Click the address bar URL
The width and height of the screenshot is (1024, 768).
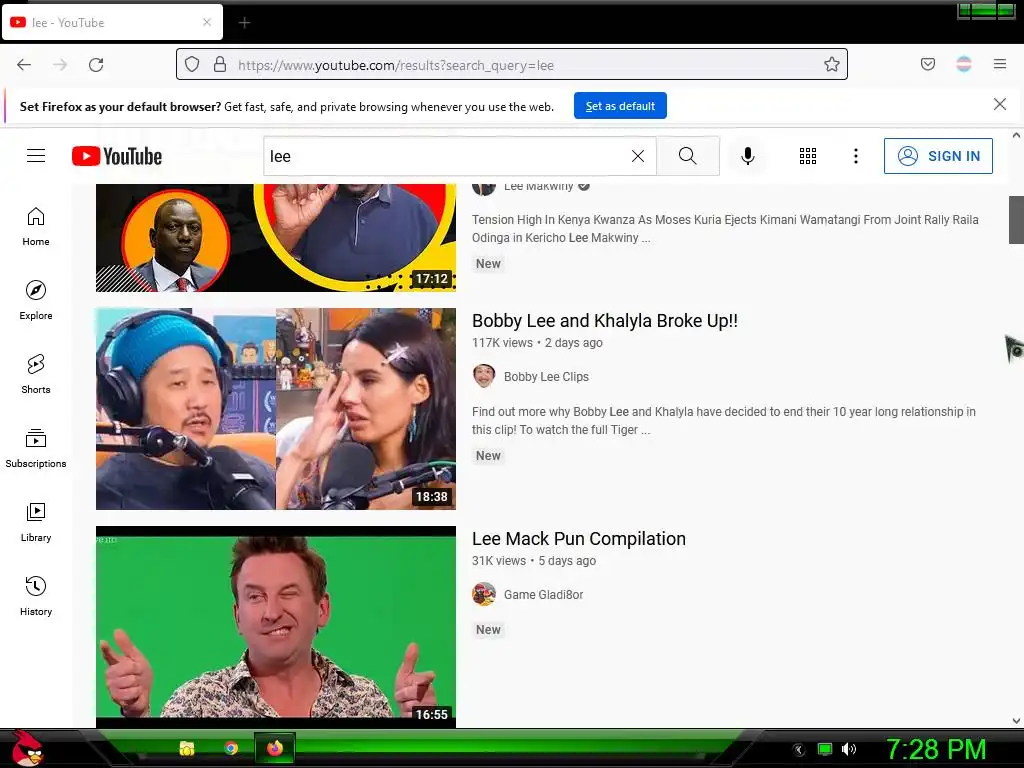tap(396, 65)
